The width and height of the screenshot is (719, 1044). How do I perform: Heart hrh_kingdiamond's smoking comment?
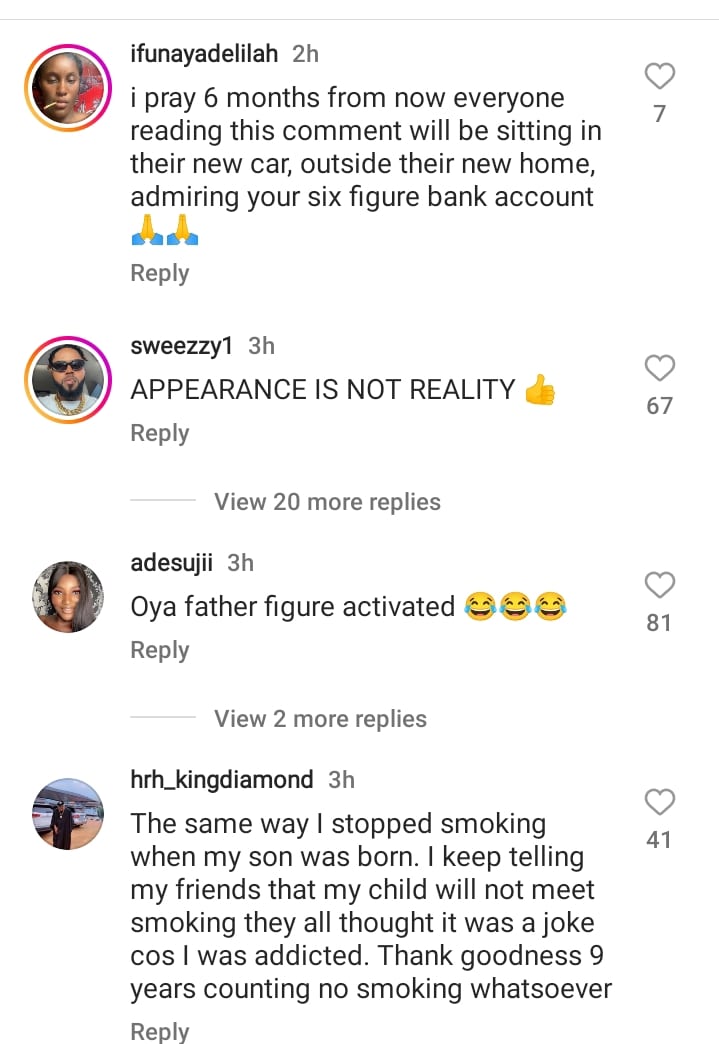(x=659, y=802)
